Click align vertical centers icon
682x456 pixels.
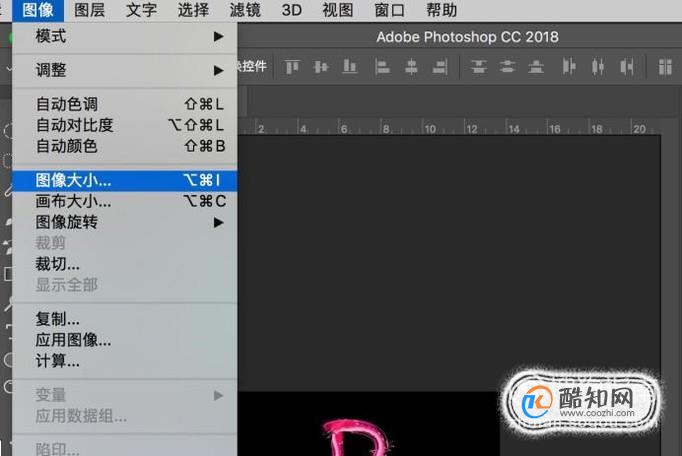321,67
